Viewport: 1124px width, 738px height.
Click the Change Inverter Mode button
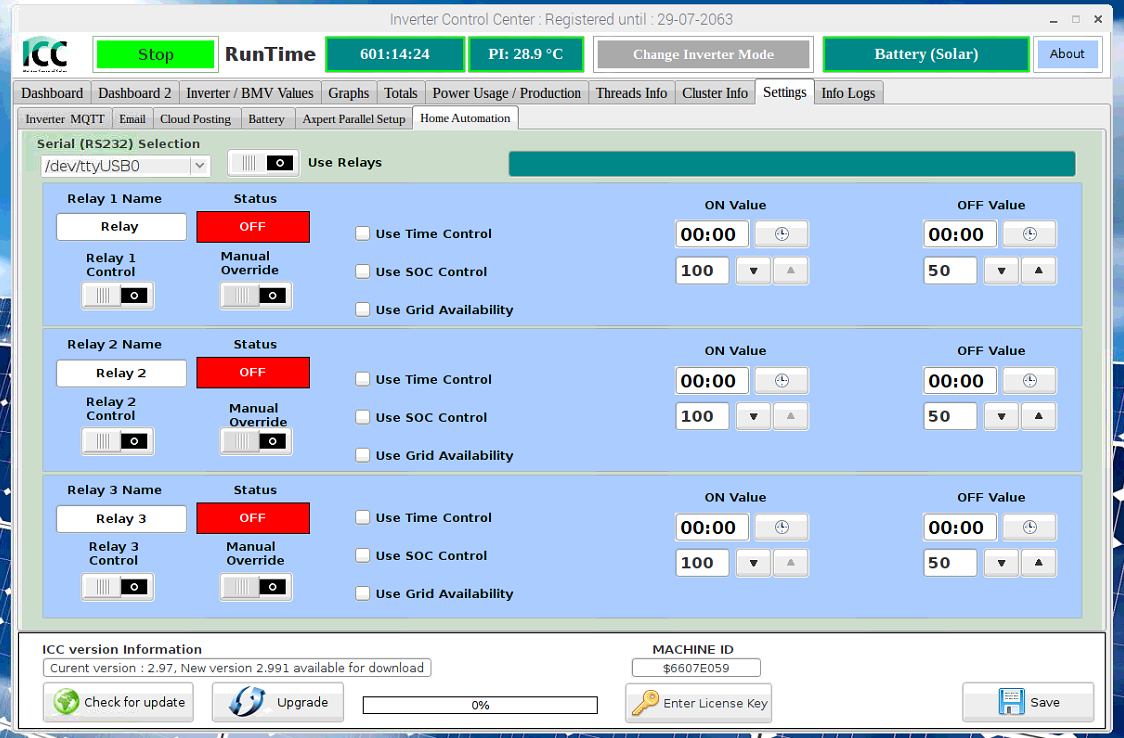tap(703, 55)
